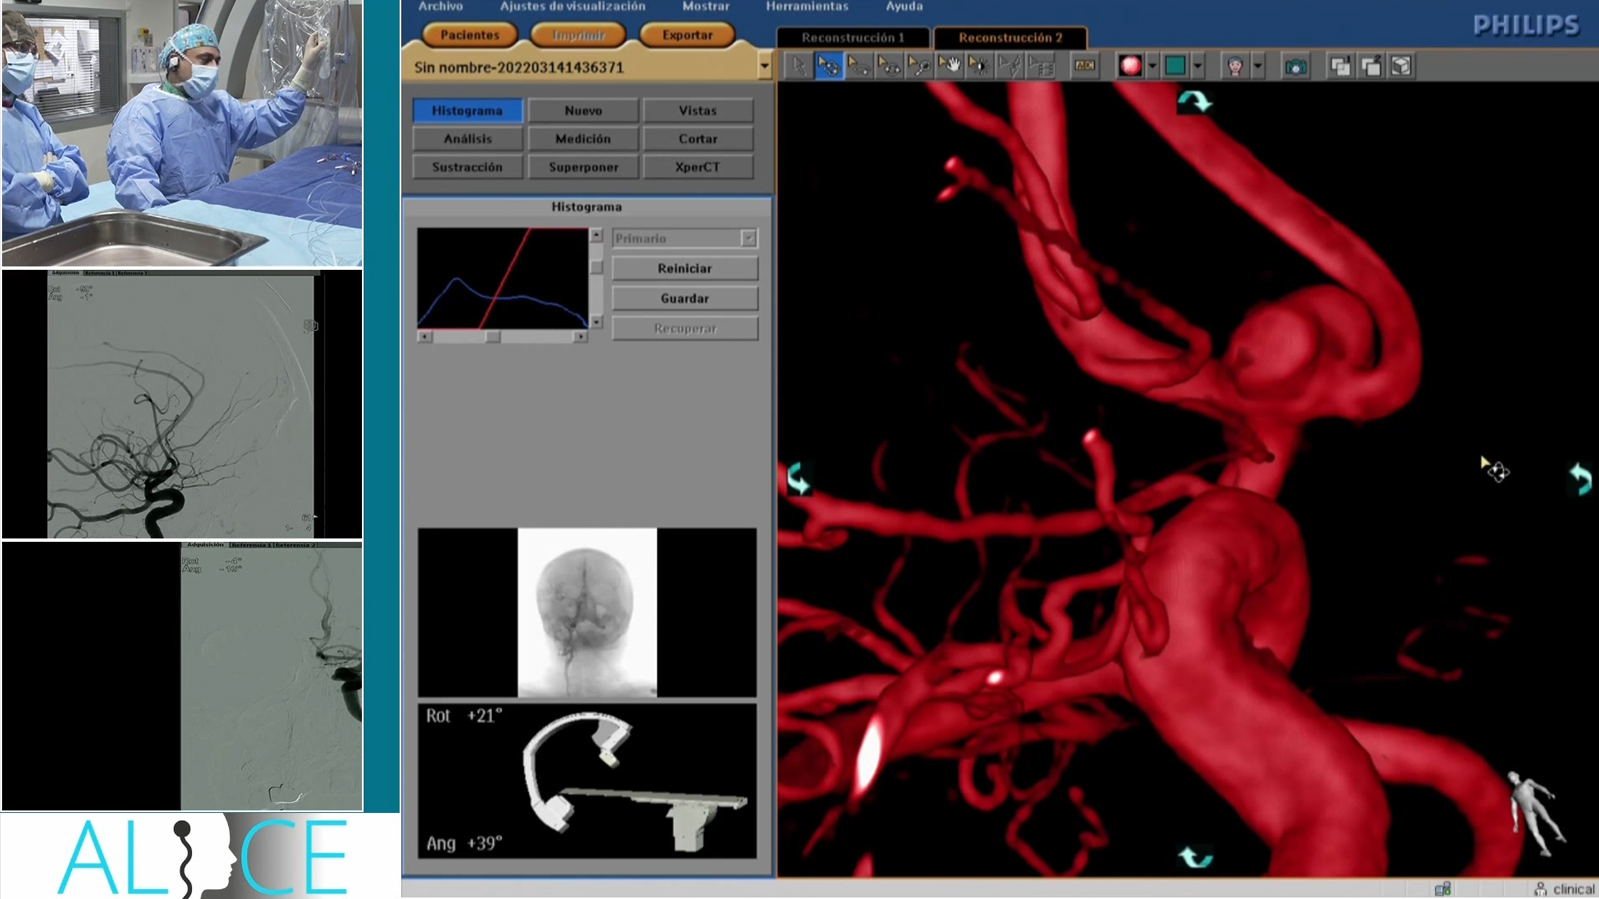1599x899 pixels.
Task: Click the 3D cube view icon
Action: [x=1401, y=66]
